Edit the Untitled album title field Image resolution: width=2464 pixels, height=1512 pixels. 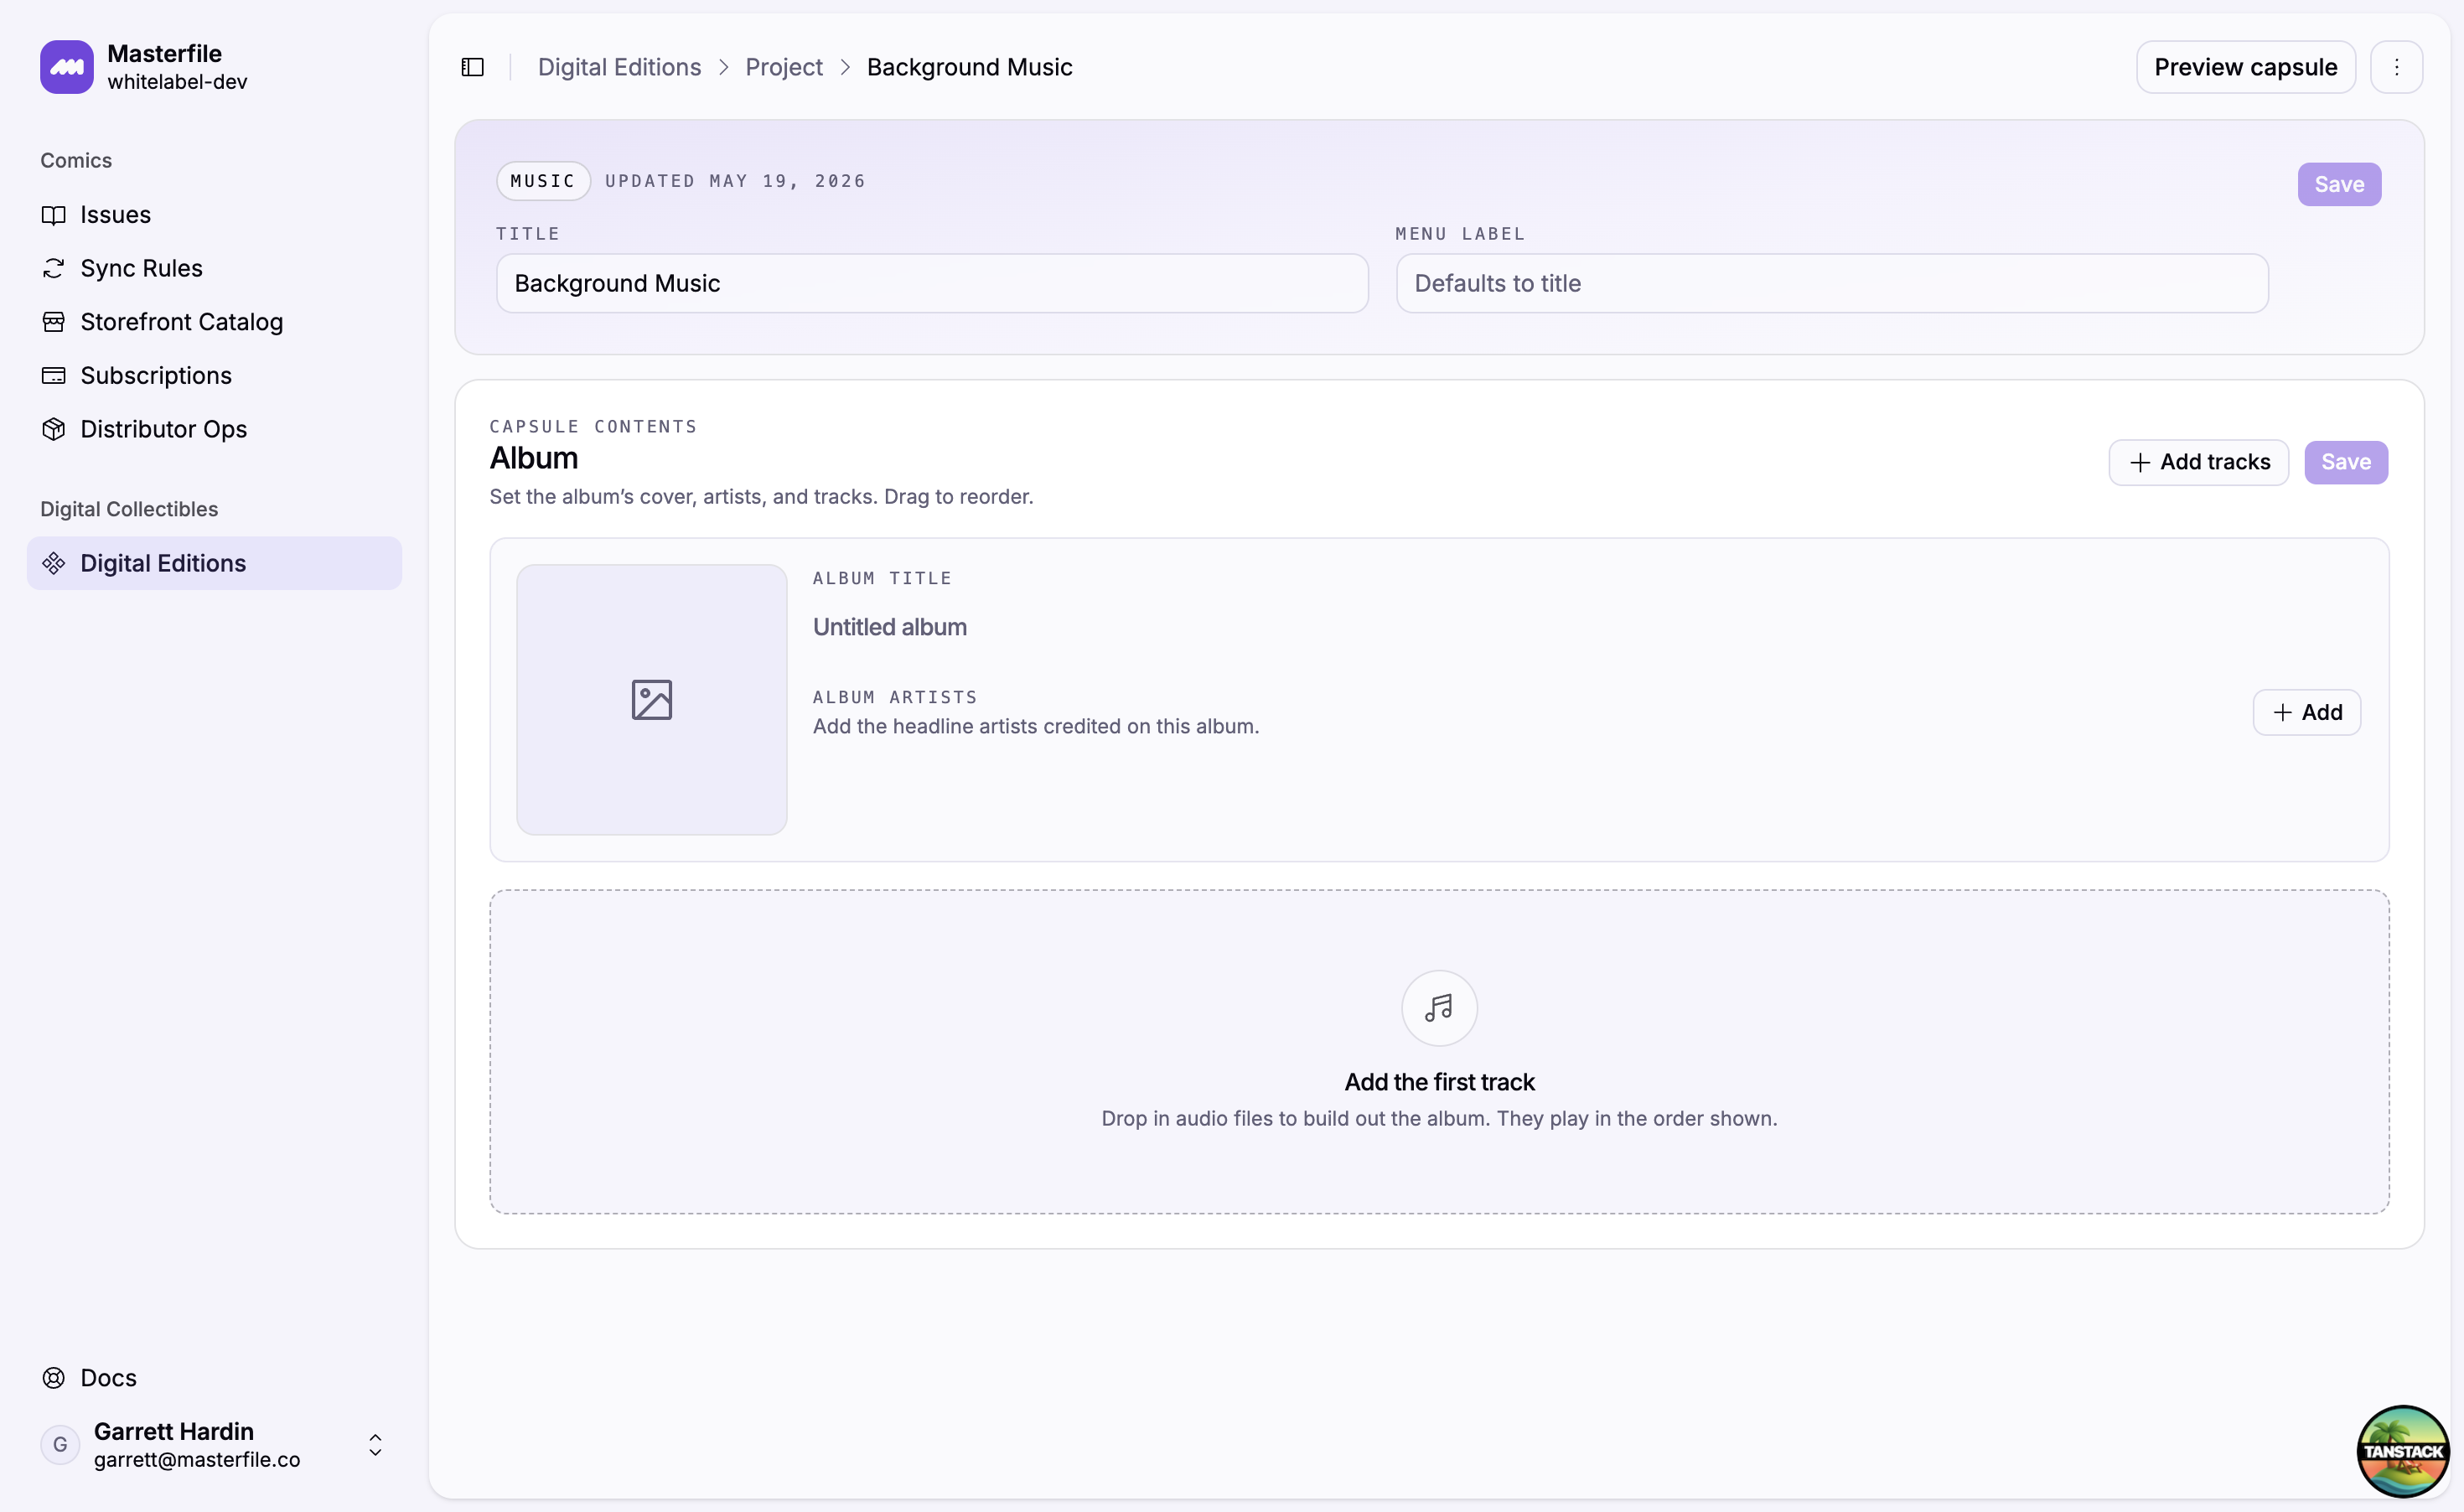tap(890, 627)
